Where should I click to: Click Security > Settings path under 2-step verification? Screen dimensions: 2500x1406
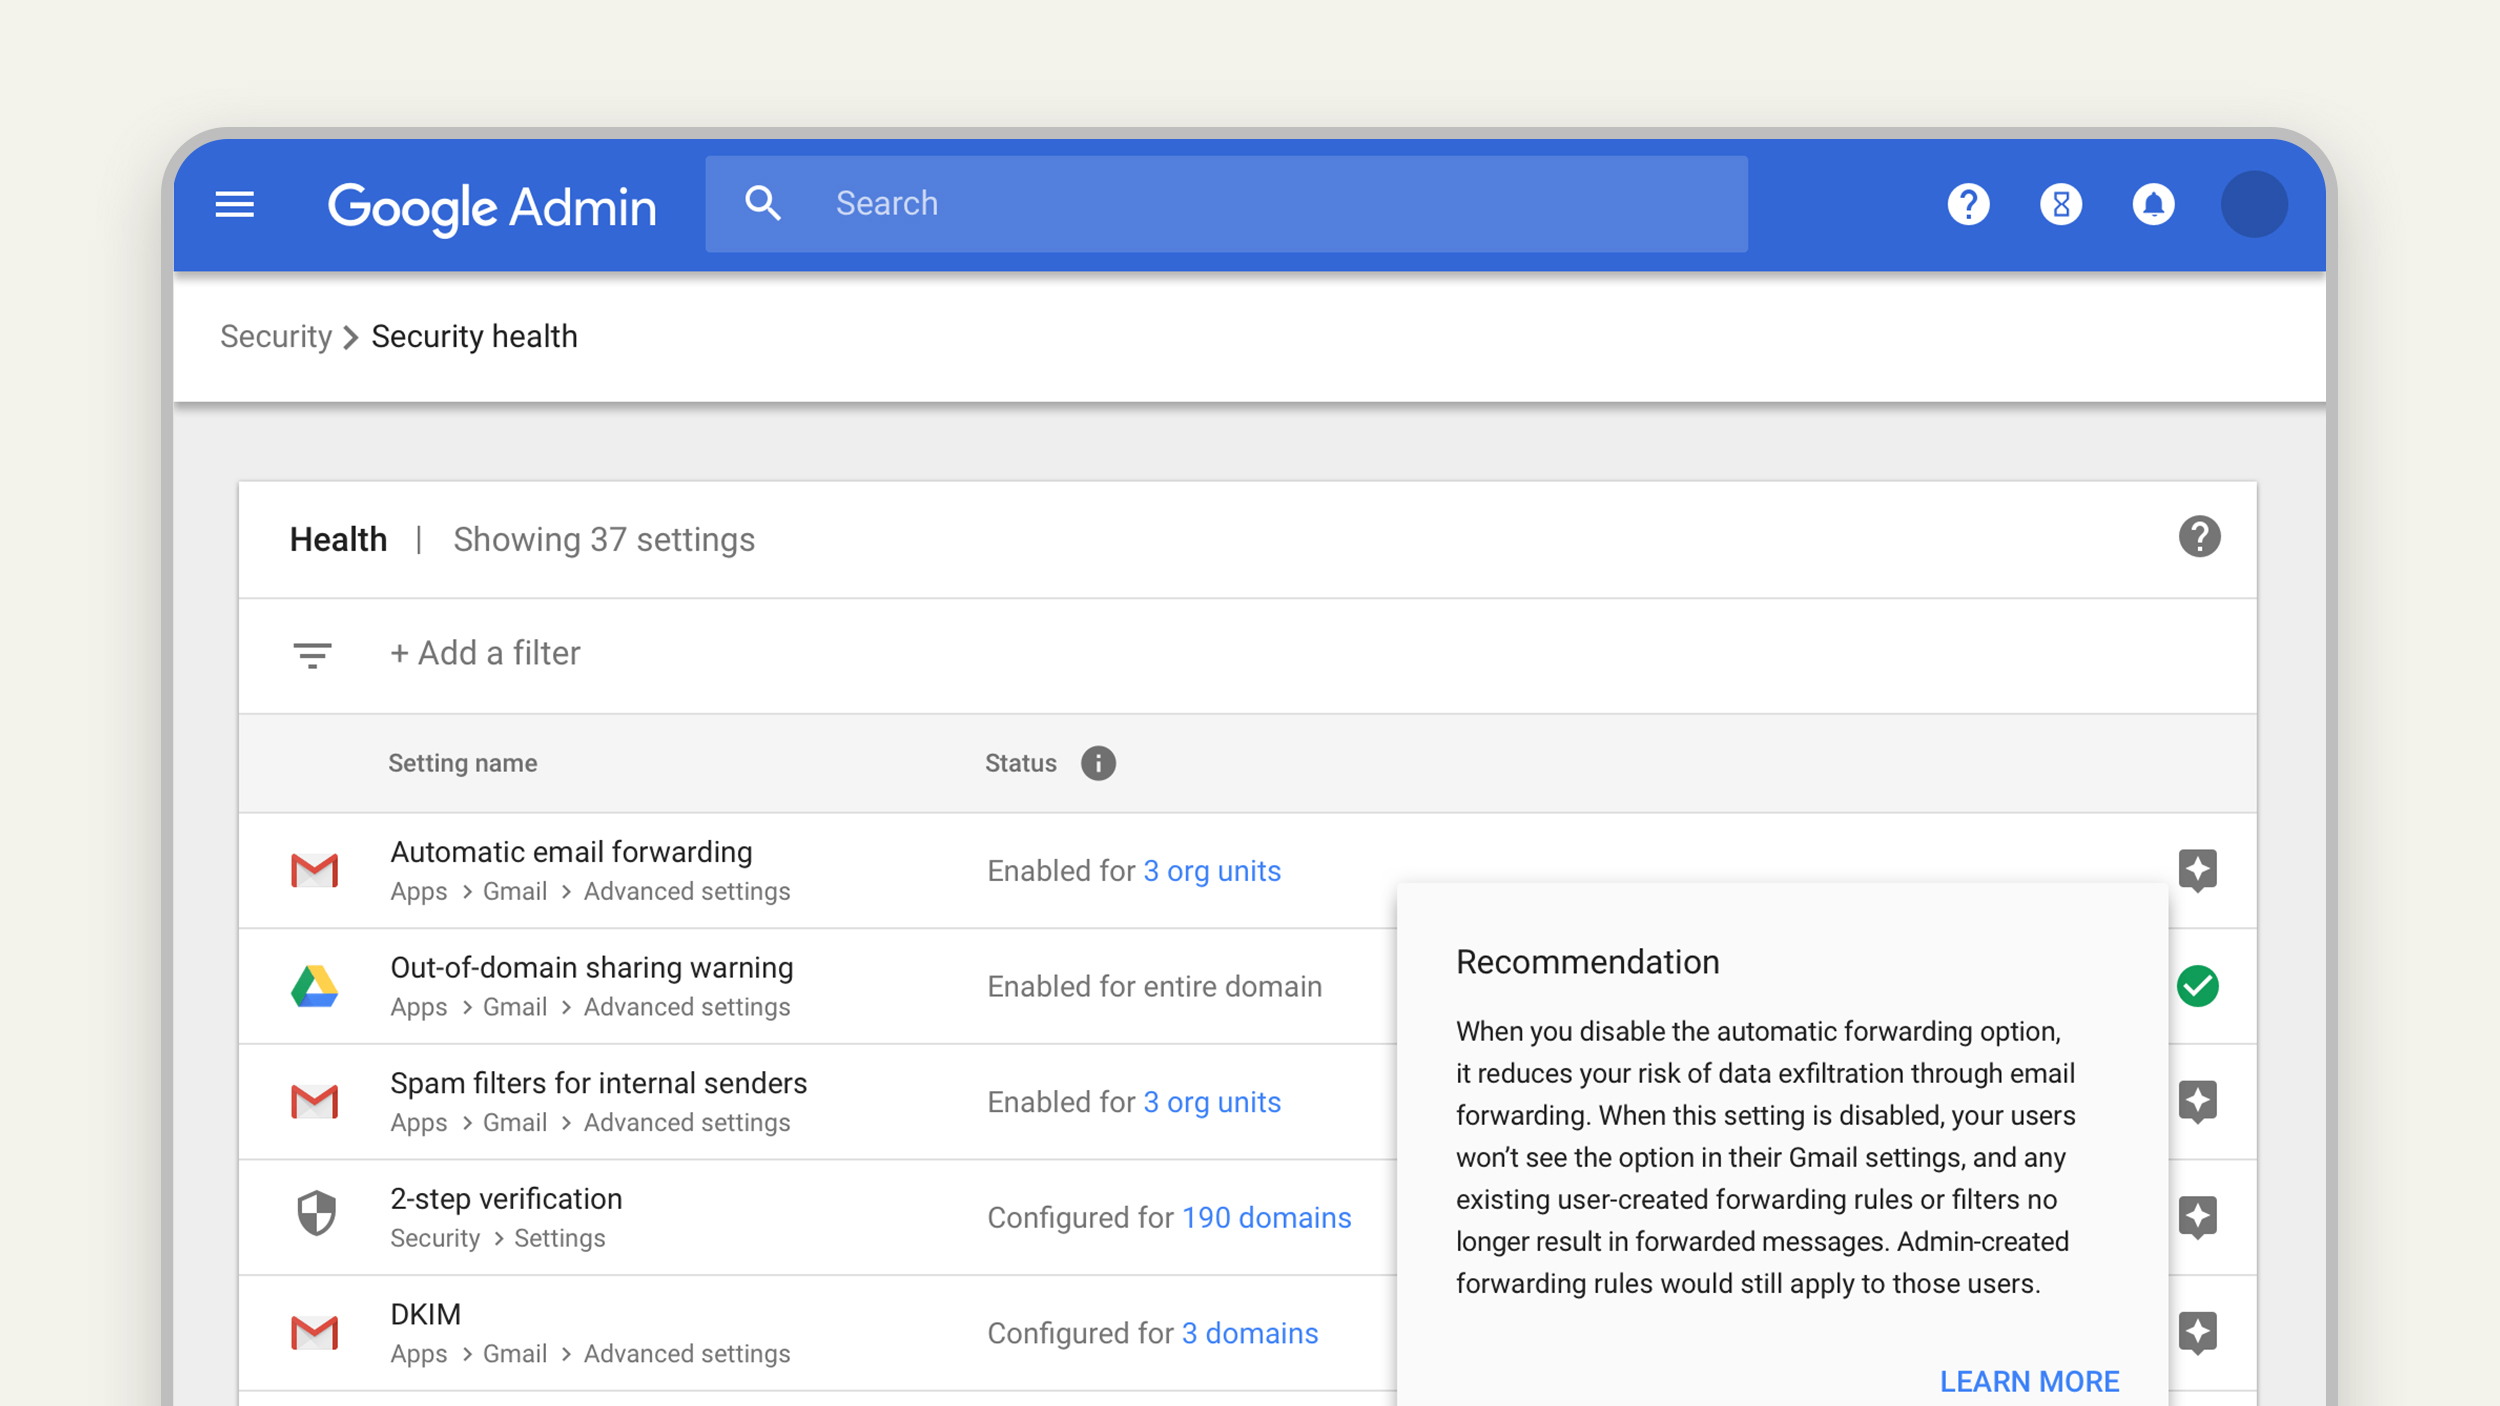[498, 1238]
